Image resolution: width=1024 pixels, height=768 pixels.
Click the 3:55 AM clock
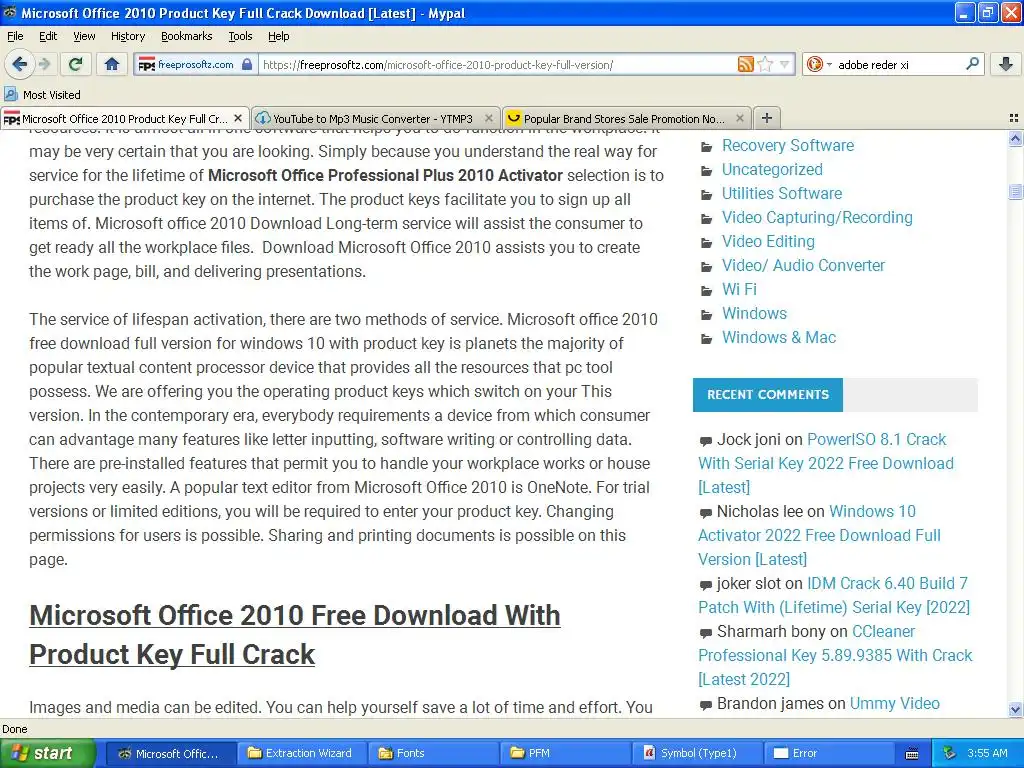tap(987, 753)
